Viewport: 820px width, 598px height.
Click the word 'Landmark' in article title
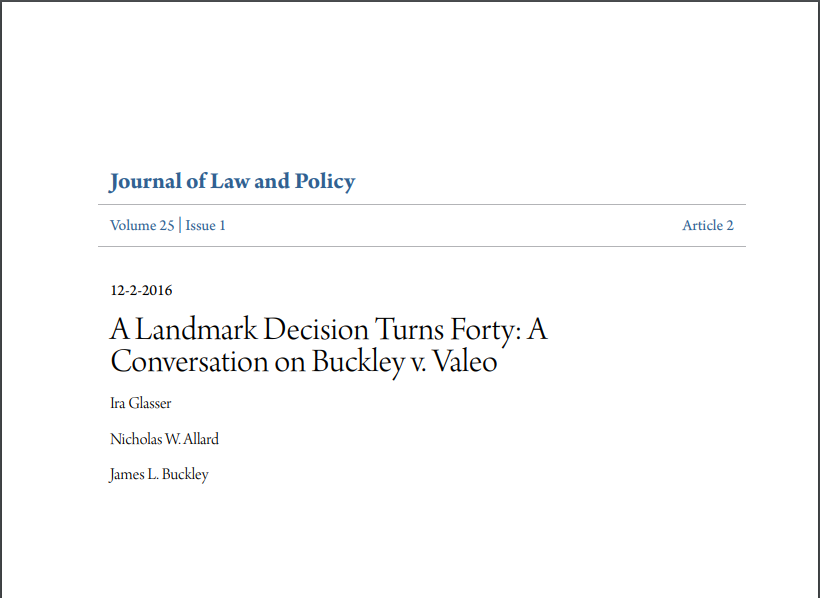(196, 330)
